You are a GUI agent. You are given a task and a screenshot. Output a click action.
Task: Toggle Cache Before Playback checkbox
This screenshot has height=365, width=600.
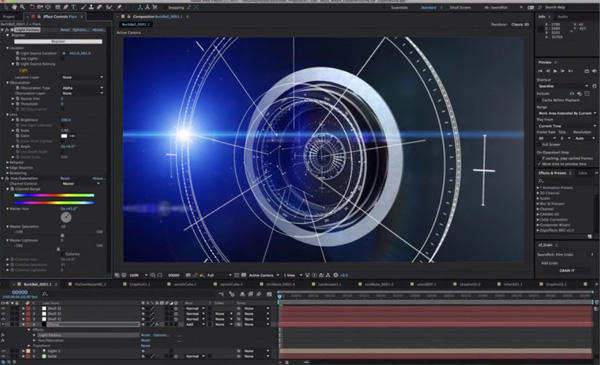tap(539, 100)
